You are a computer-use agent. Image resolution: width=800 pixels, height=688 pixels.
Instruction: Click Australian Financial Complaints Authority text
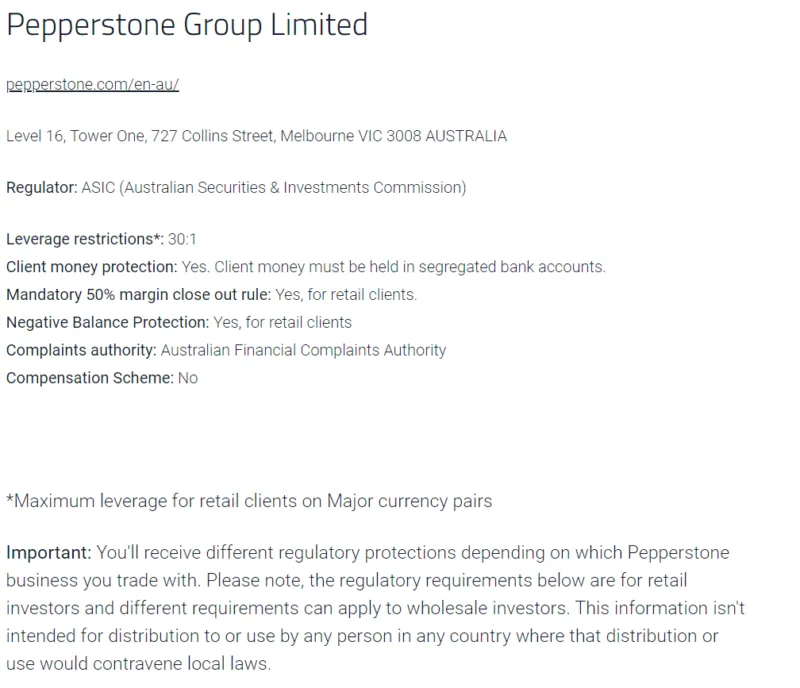[x=303, y=350]
